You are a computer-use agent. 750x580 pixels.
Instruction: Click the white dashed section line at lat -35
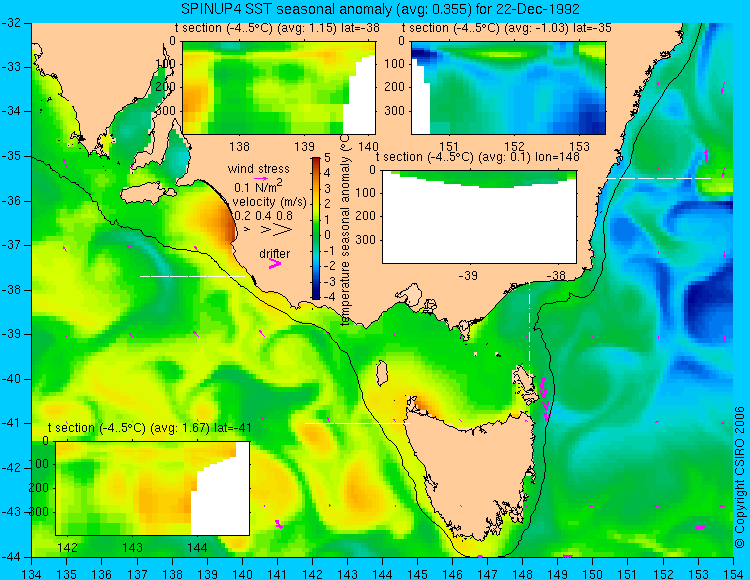click(659, 178)
